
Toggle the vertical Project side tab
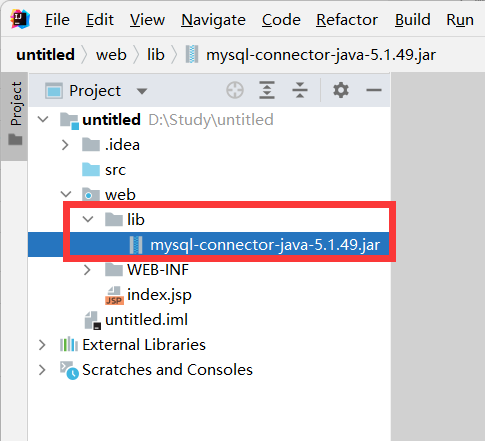pyautogui.click(x=15, y=114)
